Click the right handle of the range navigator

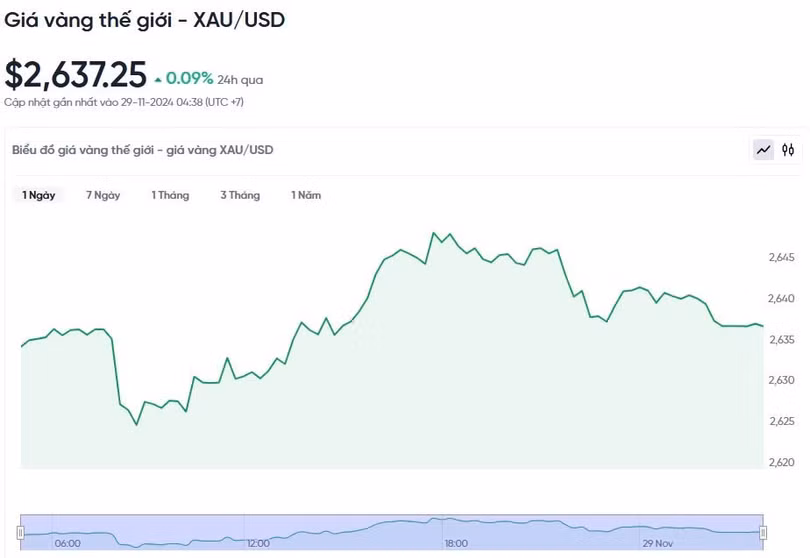coord(763,532)
